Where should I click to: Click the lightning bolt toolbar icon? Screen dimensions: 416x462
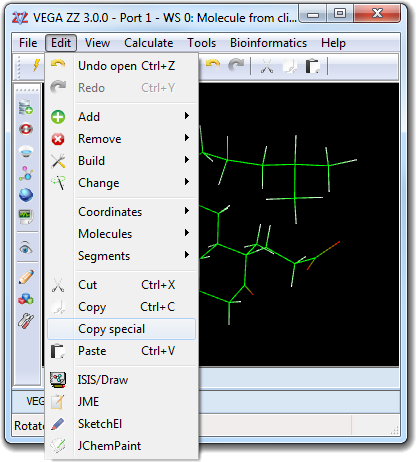[36, 65]
